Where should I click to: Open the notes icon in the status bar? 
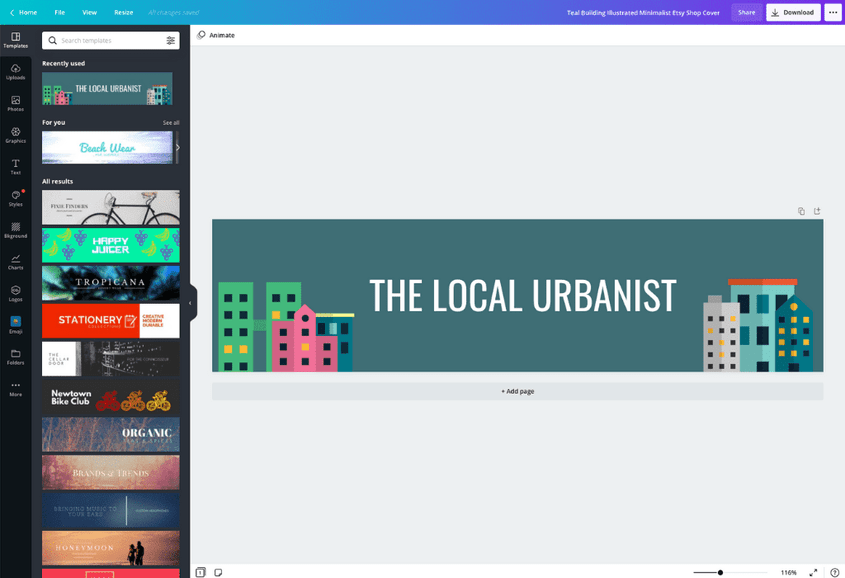pos(219,572)
